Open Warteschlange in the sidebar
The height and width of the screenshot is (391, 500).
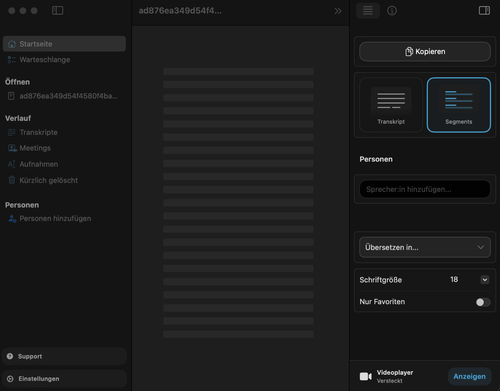(64, 60)
